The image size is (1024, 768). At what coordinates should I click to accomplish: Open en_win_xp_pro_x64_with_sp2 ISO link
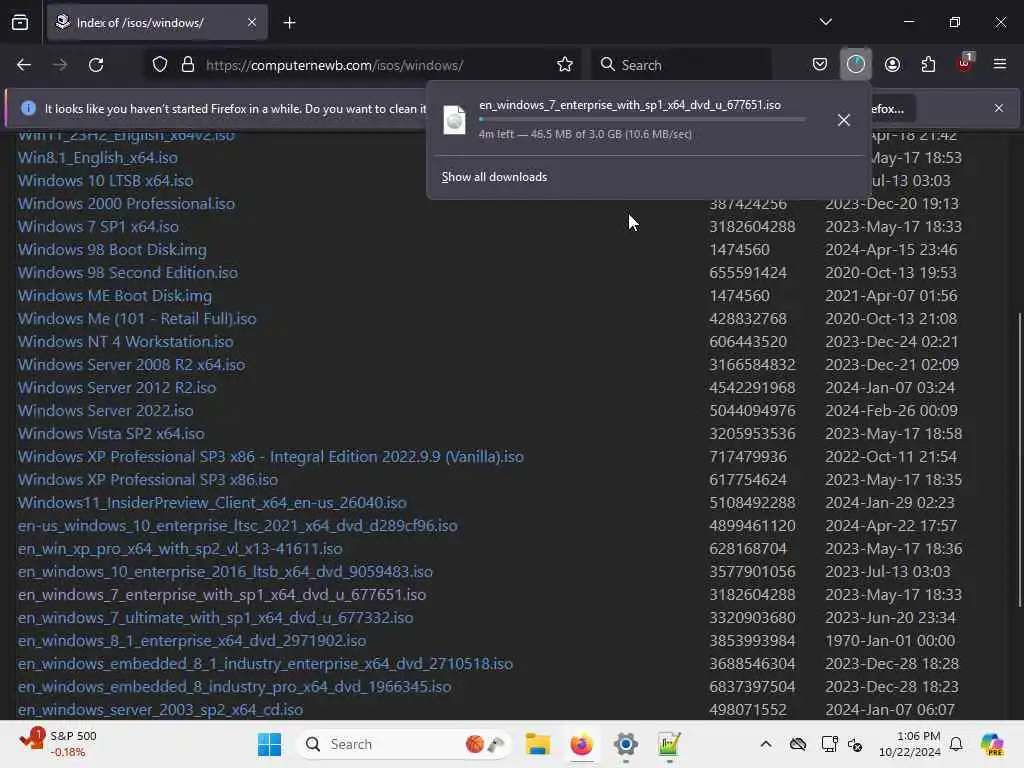pos(180,549)
